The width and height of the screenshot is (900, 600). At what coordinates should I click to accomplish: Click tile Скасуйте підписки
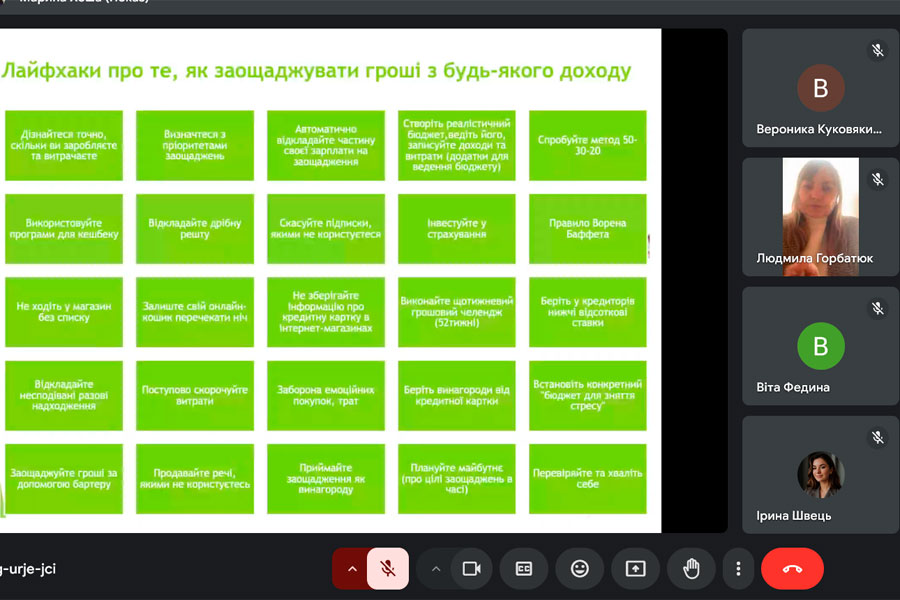click(x=325, y=229)
